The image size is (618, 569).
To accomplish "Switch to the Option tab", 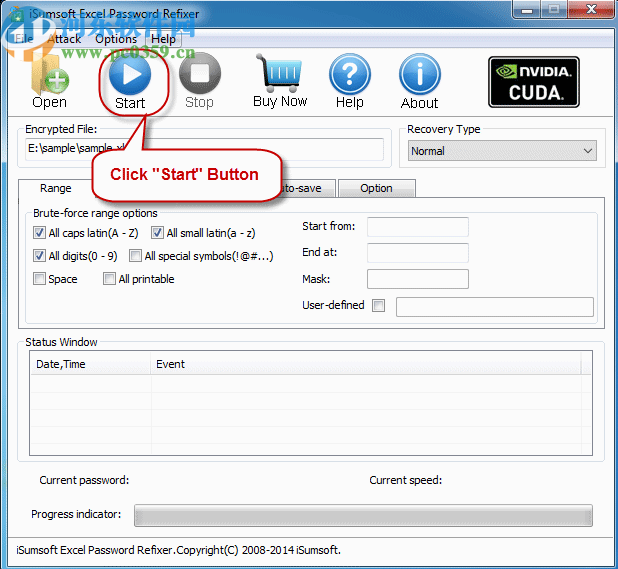I will click(376, 188).
